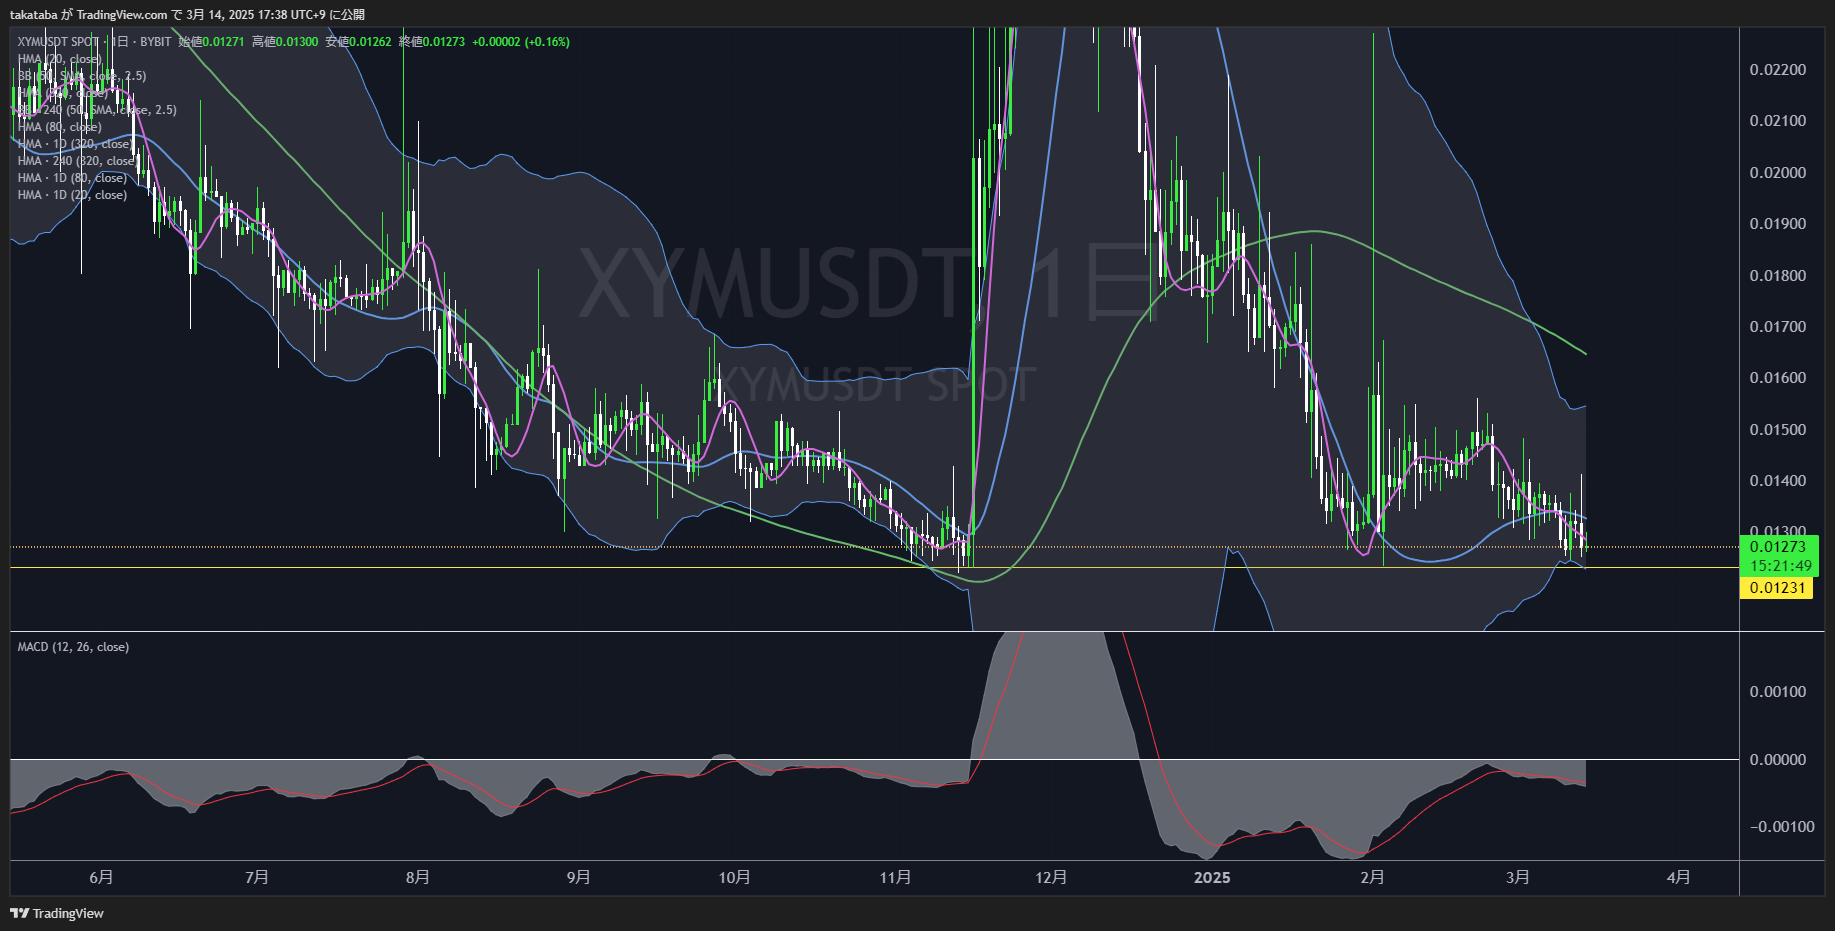Image resolution: width=1835 pixels, height=931 pixels.
Task: Select the HMA · 240 (320, close) legend
Action: tap(77, 161)
